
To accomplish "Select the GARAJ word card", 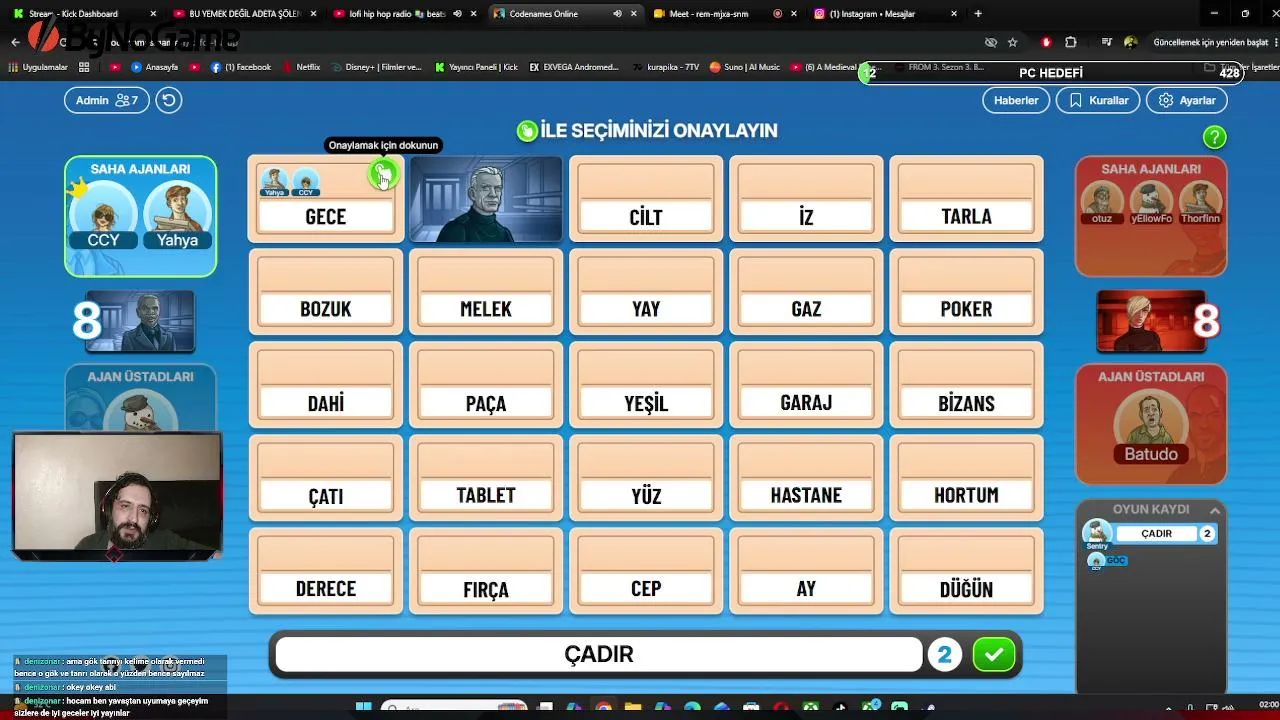I will coord(806,385).
